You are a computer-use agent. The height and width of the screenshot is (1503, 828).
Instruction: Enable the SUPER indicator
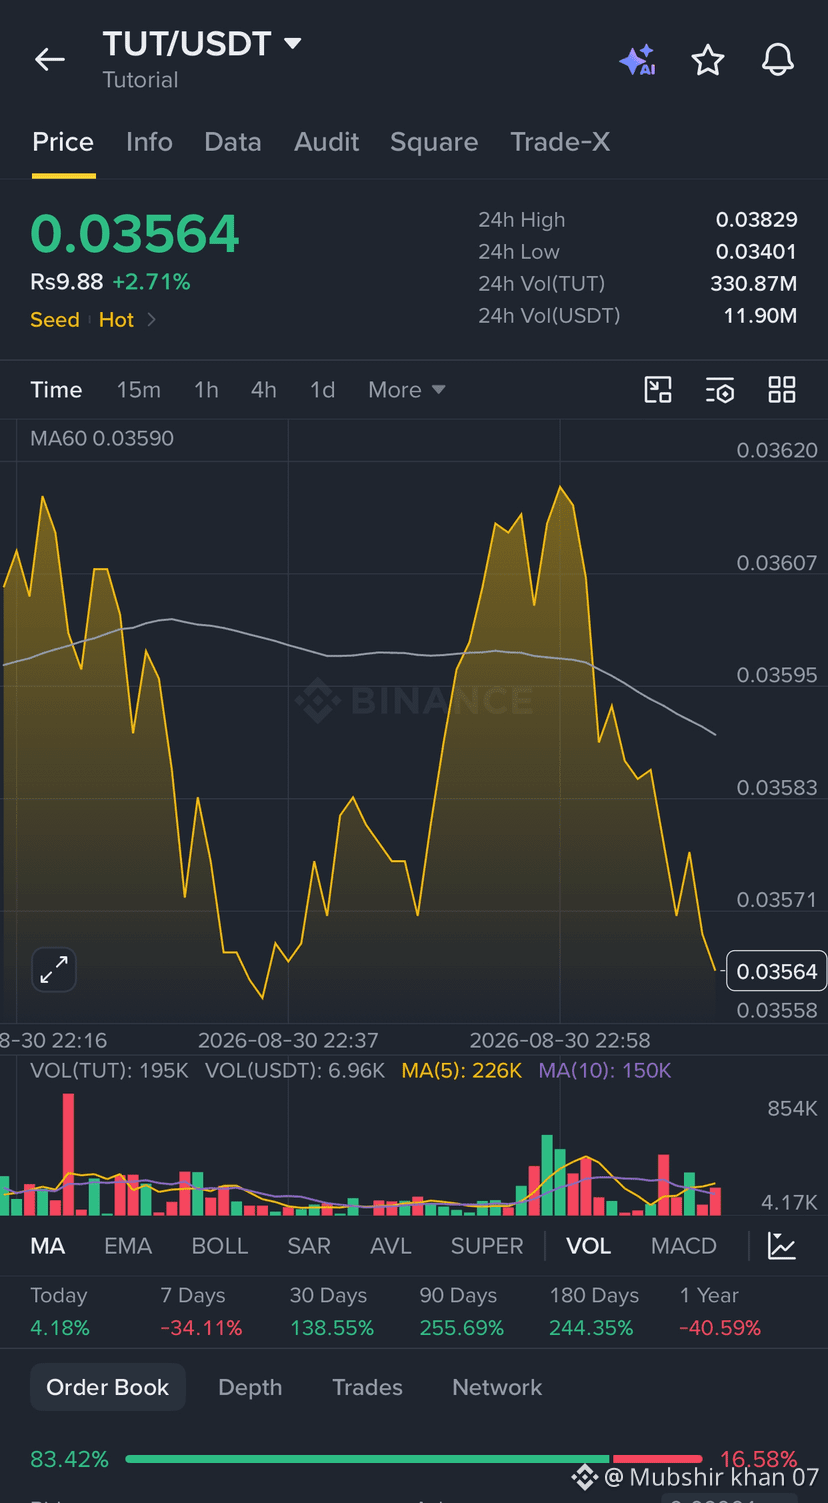point(487,1246)
